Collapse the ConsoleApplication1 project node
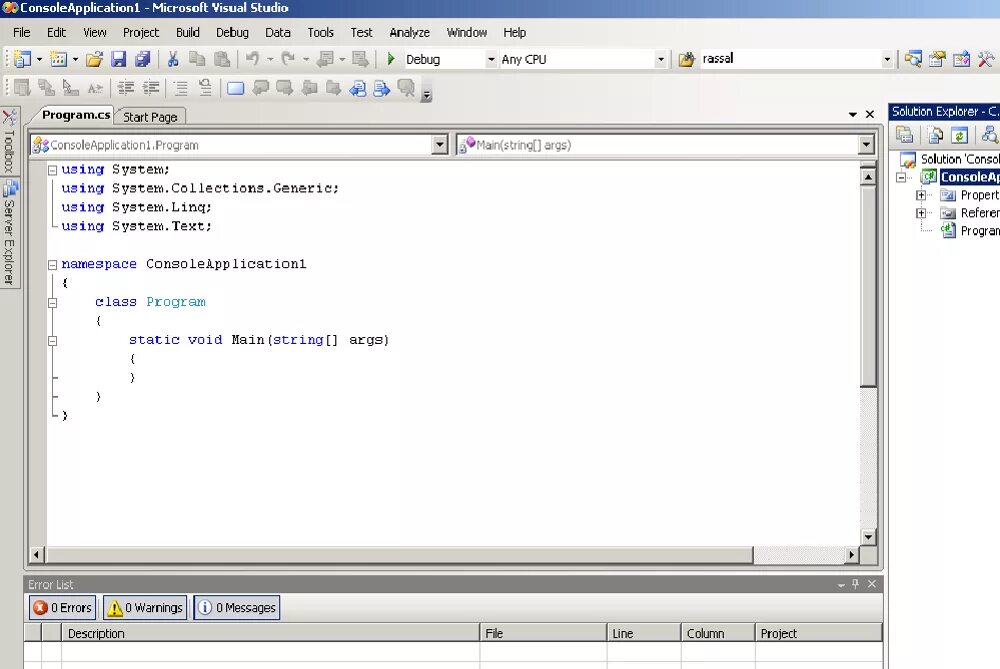This screenshot has width=1000, height=669. (901, 177)
